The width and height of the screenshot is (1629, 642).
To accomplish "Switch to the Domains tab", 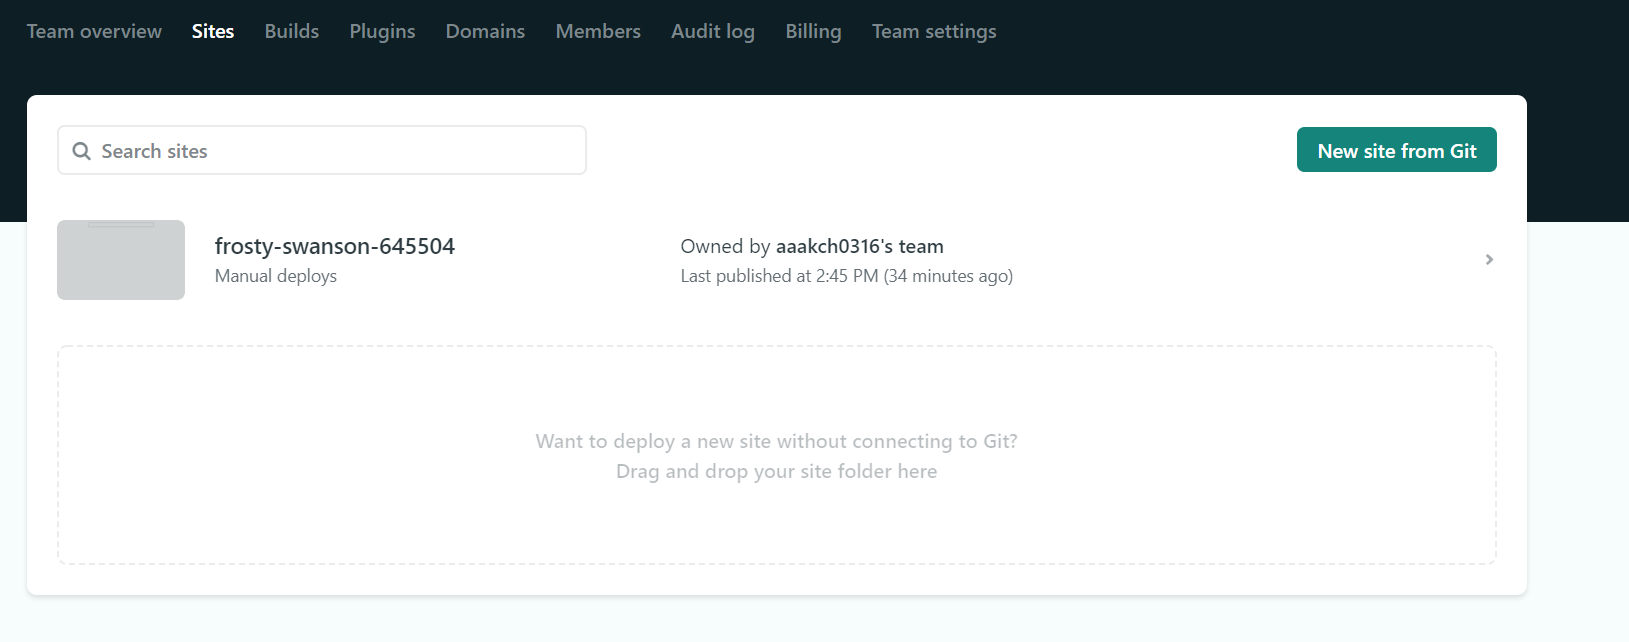I will pyautogui.click(x=485, y=31).
